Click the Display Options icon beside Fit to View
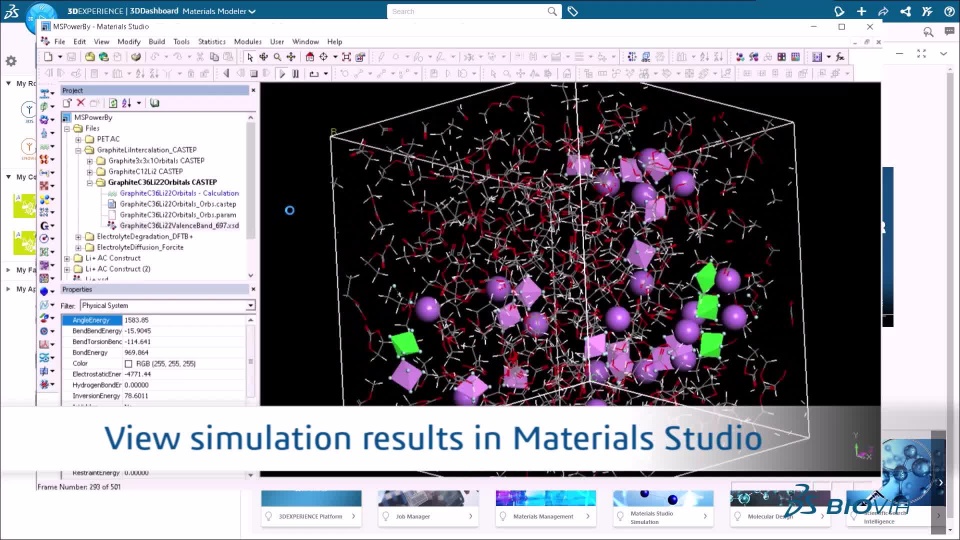This screenshot has height=540, width=960. 360,57
